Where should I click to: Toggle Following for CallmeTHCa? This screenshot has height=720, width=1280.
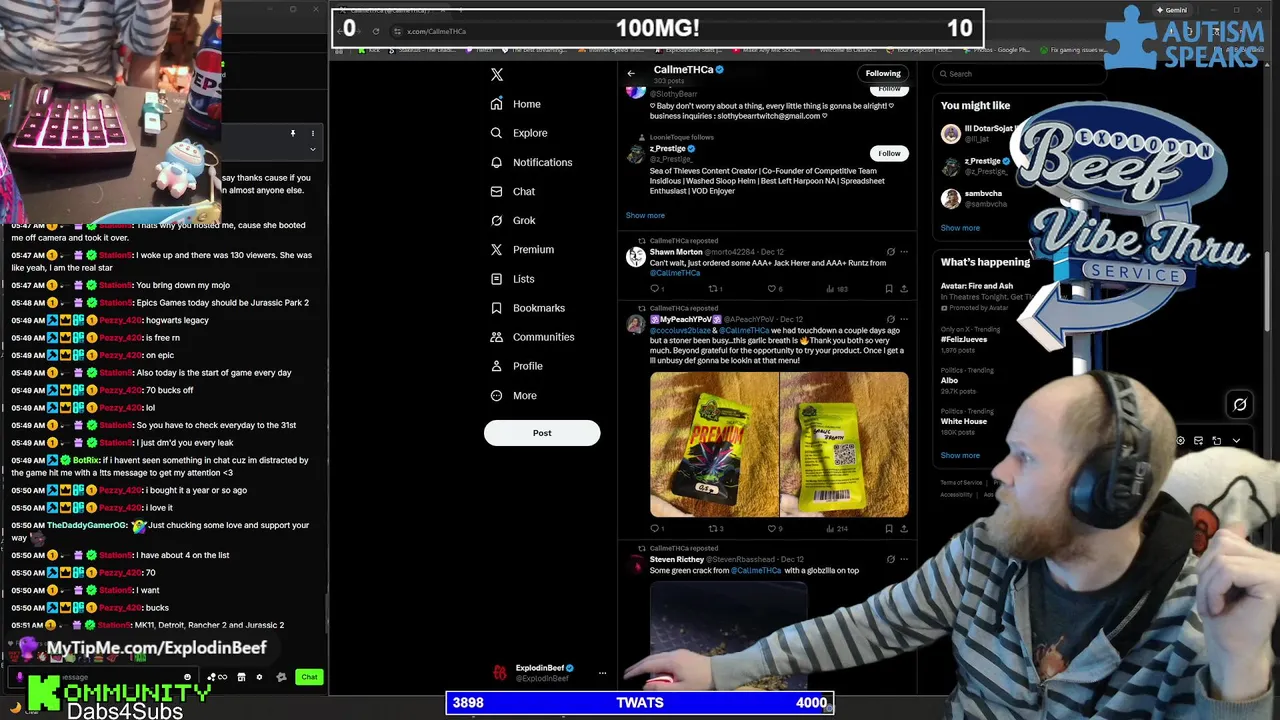883,73
